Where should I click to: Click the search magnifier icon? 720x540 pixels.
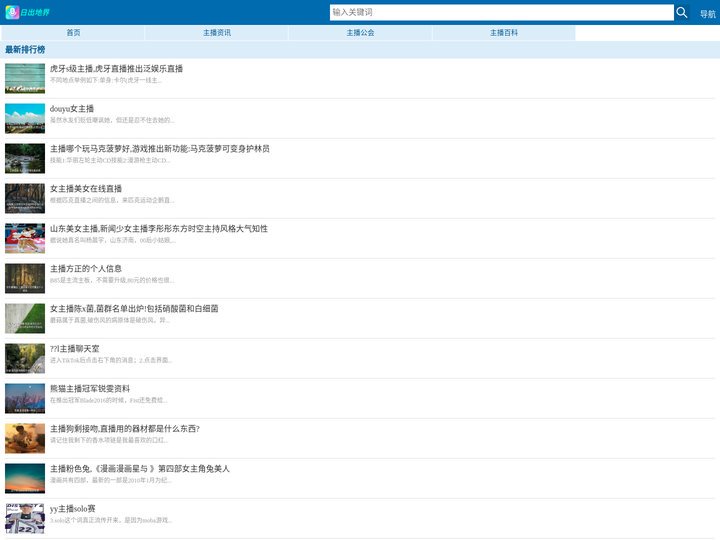click(681, 12)
